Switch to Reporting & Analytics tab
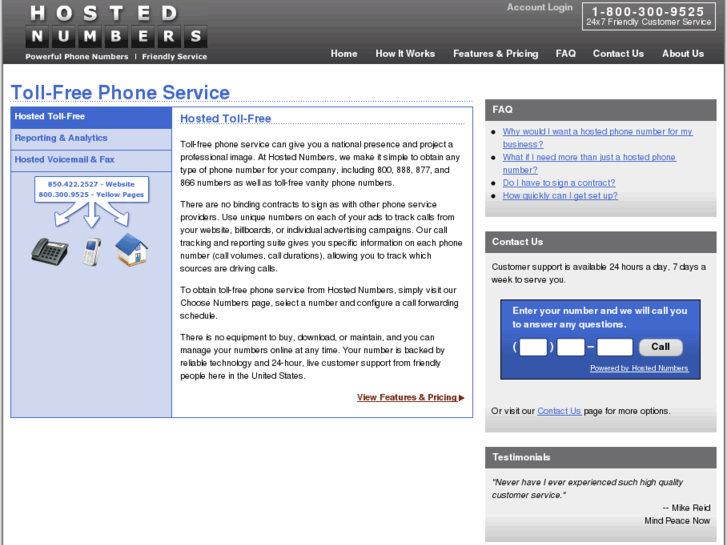This screenshot has height=545, width=727. (91, 139)
